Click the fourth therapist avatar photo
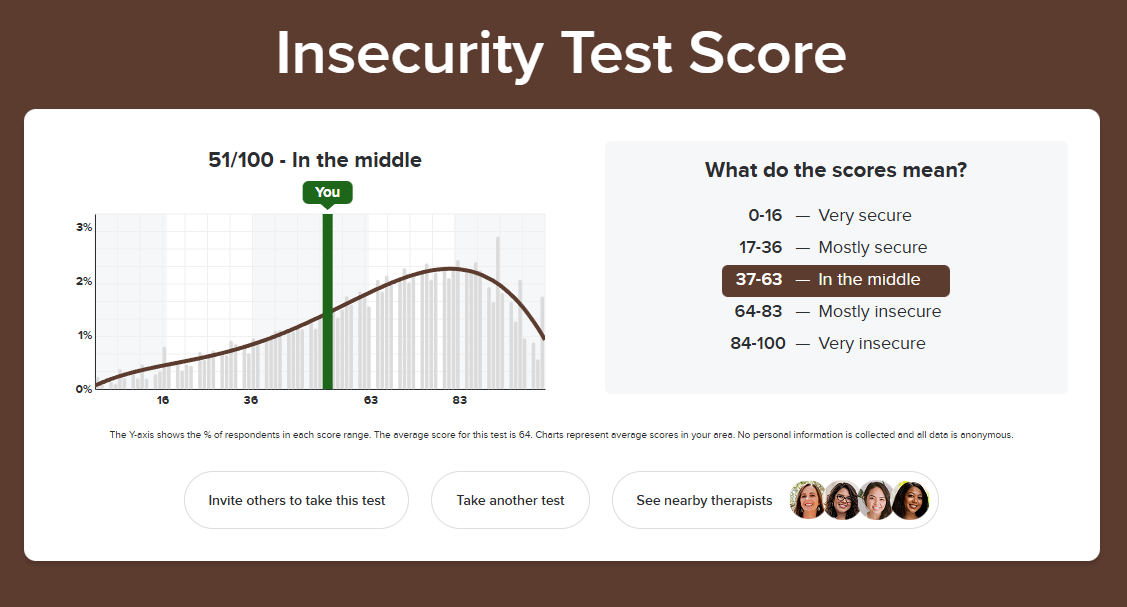Viewport: 1127px width, 607px height. point(910,500)
